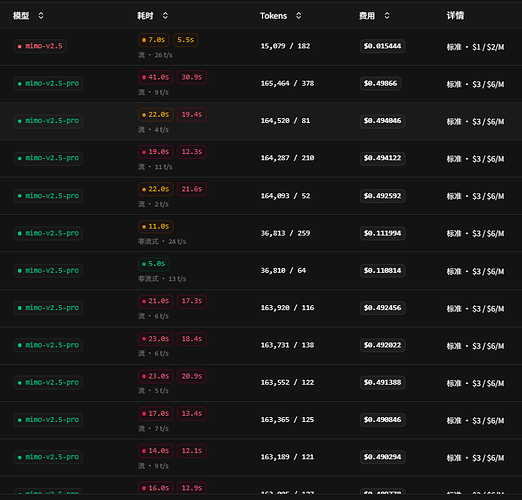Click the Tokens column header label
Viewport: 522px width, 500px height.
tap(273, 16)
